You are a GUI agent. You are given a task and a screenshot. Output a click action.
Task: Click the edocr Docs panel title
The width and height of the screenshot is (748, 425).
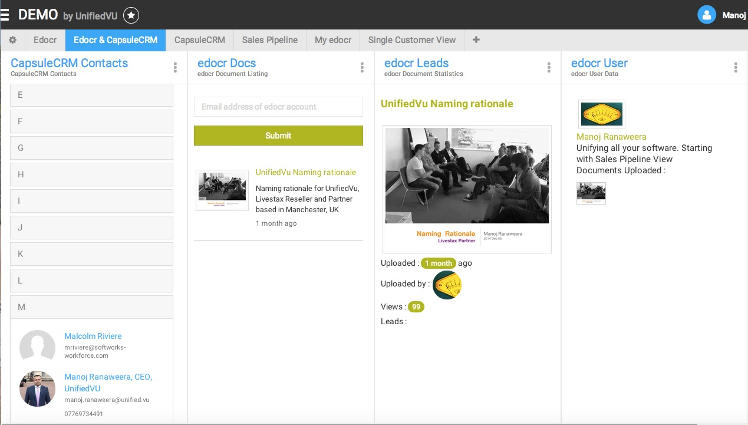[227, 63]
